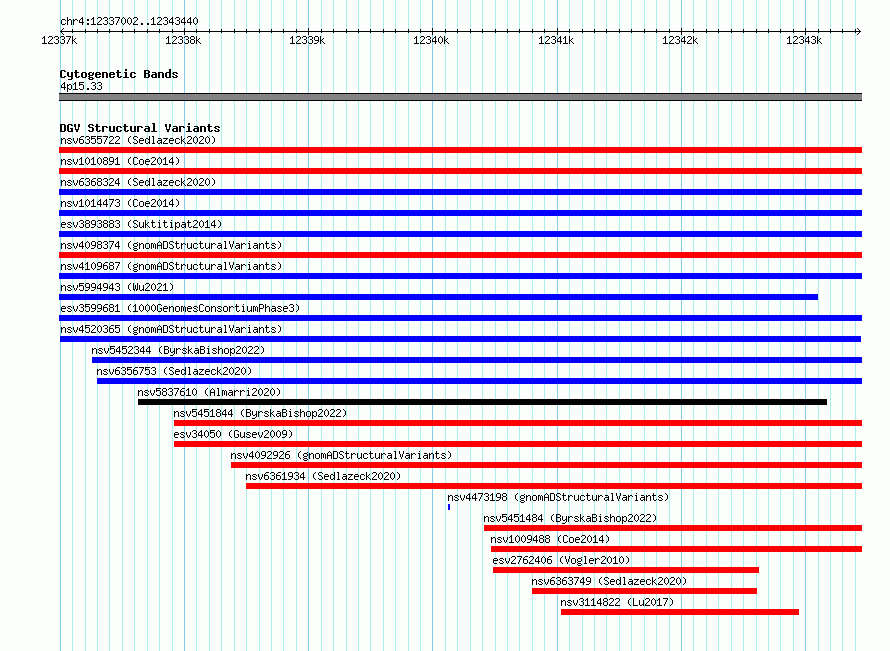Click the nsv3114822 (Lu2017) label
This screenshot has height=651, width=890.
617,602
